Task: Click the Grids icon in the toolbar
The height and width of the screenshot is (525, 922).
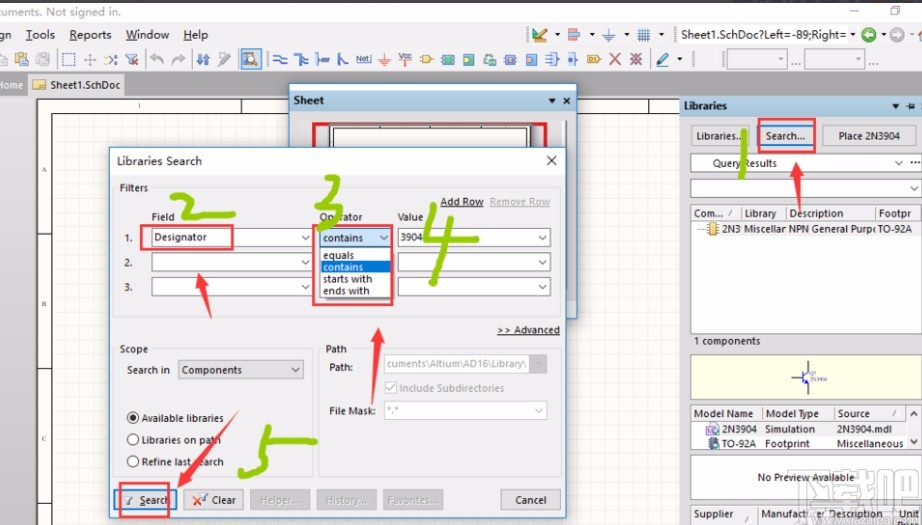Action: click(644, 35)
